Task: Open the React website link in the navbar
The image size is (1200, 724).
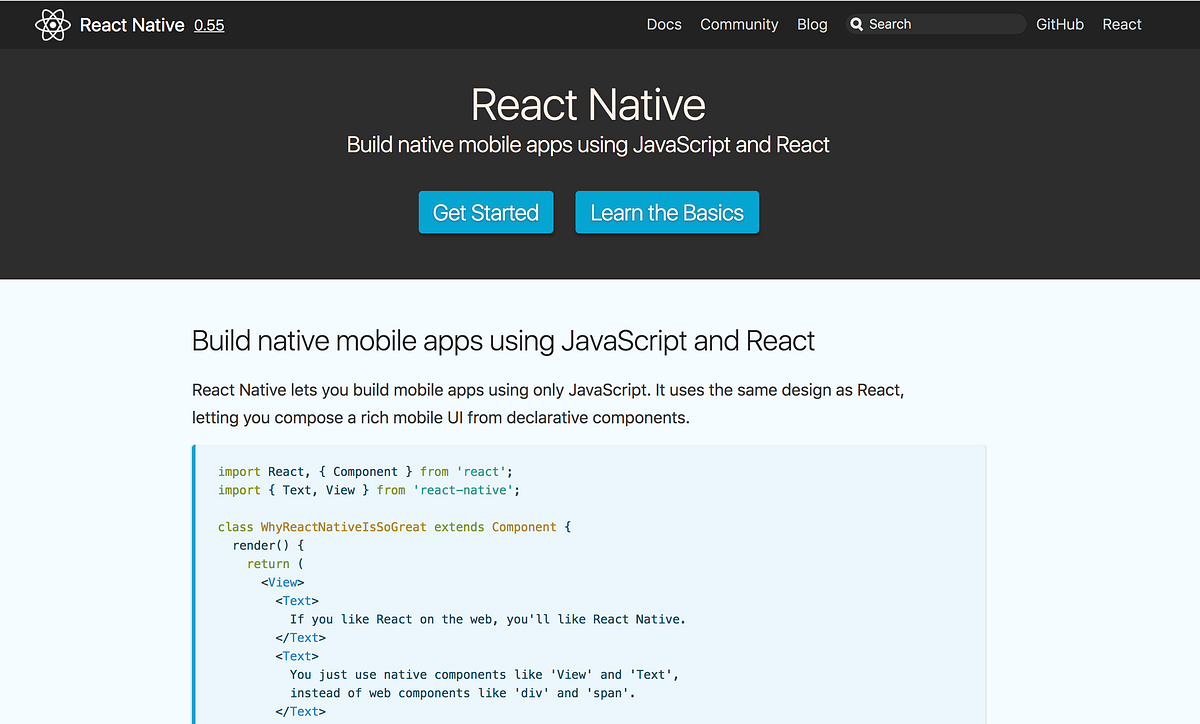Action: click(x=1121, y=24)
